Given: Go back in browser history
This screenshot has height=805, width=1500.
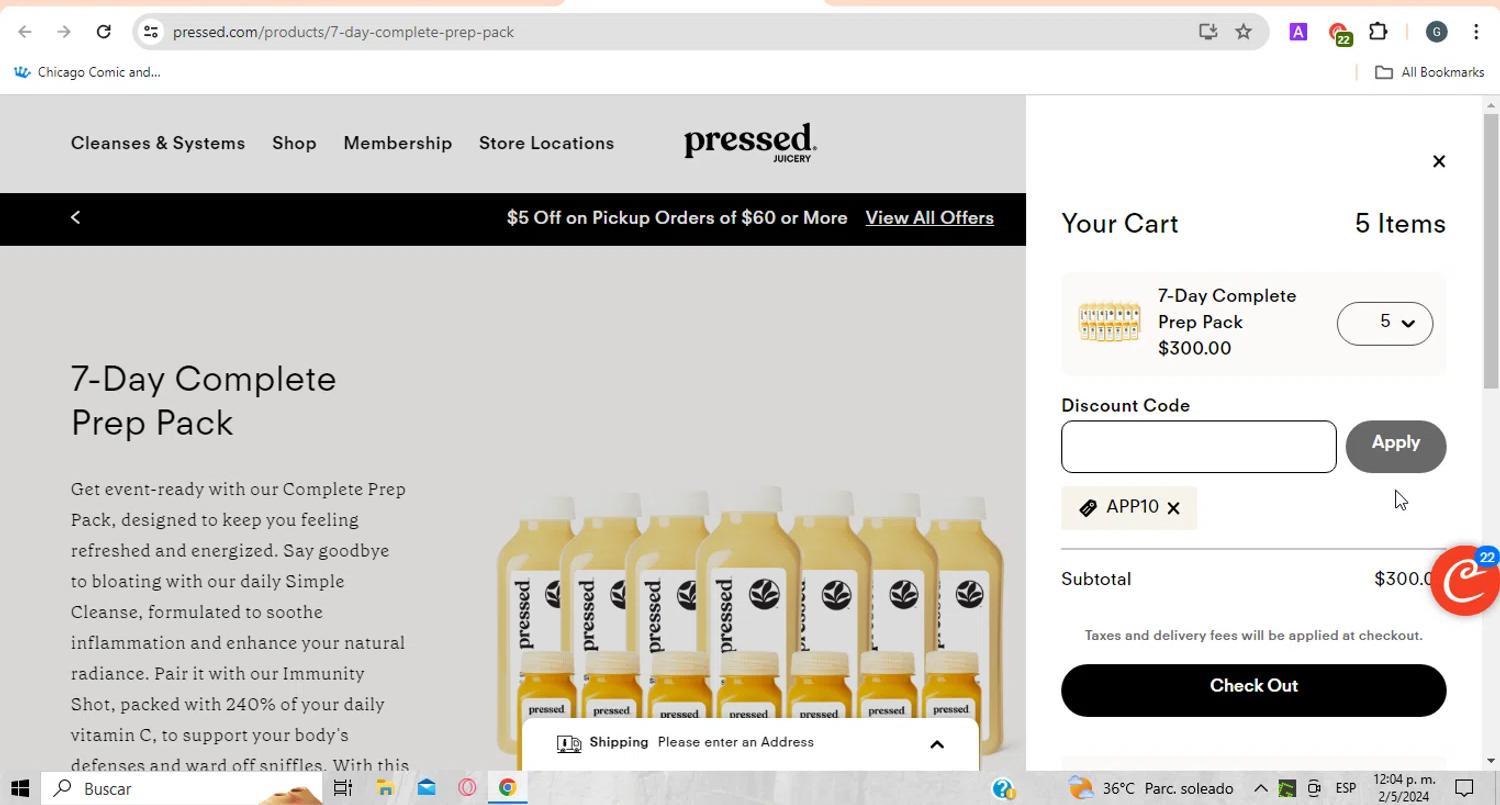Looking at the screenshot, I should (25, 32).
